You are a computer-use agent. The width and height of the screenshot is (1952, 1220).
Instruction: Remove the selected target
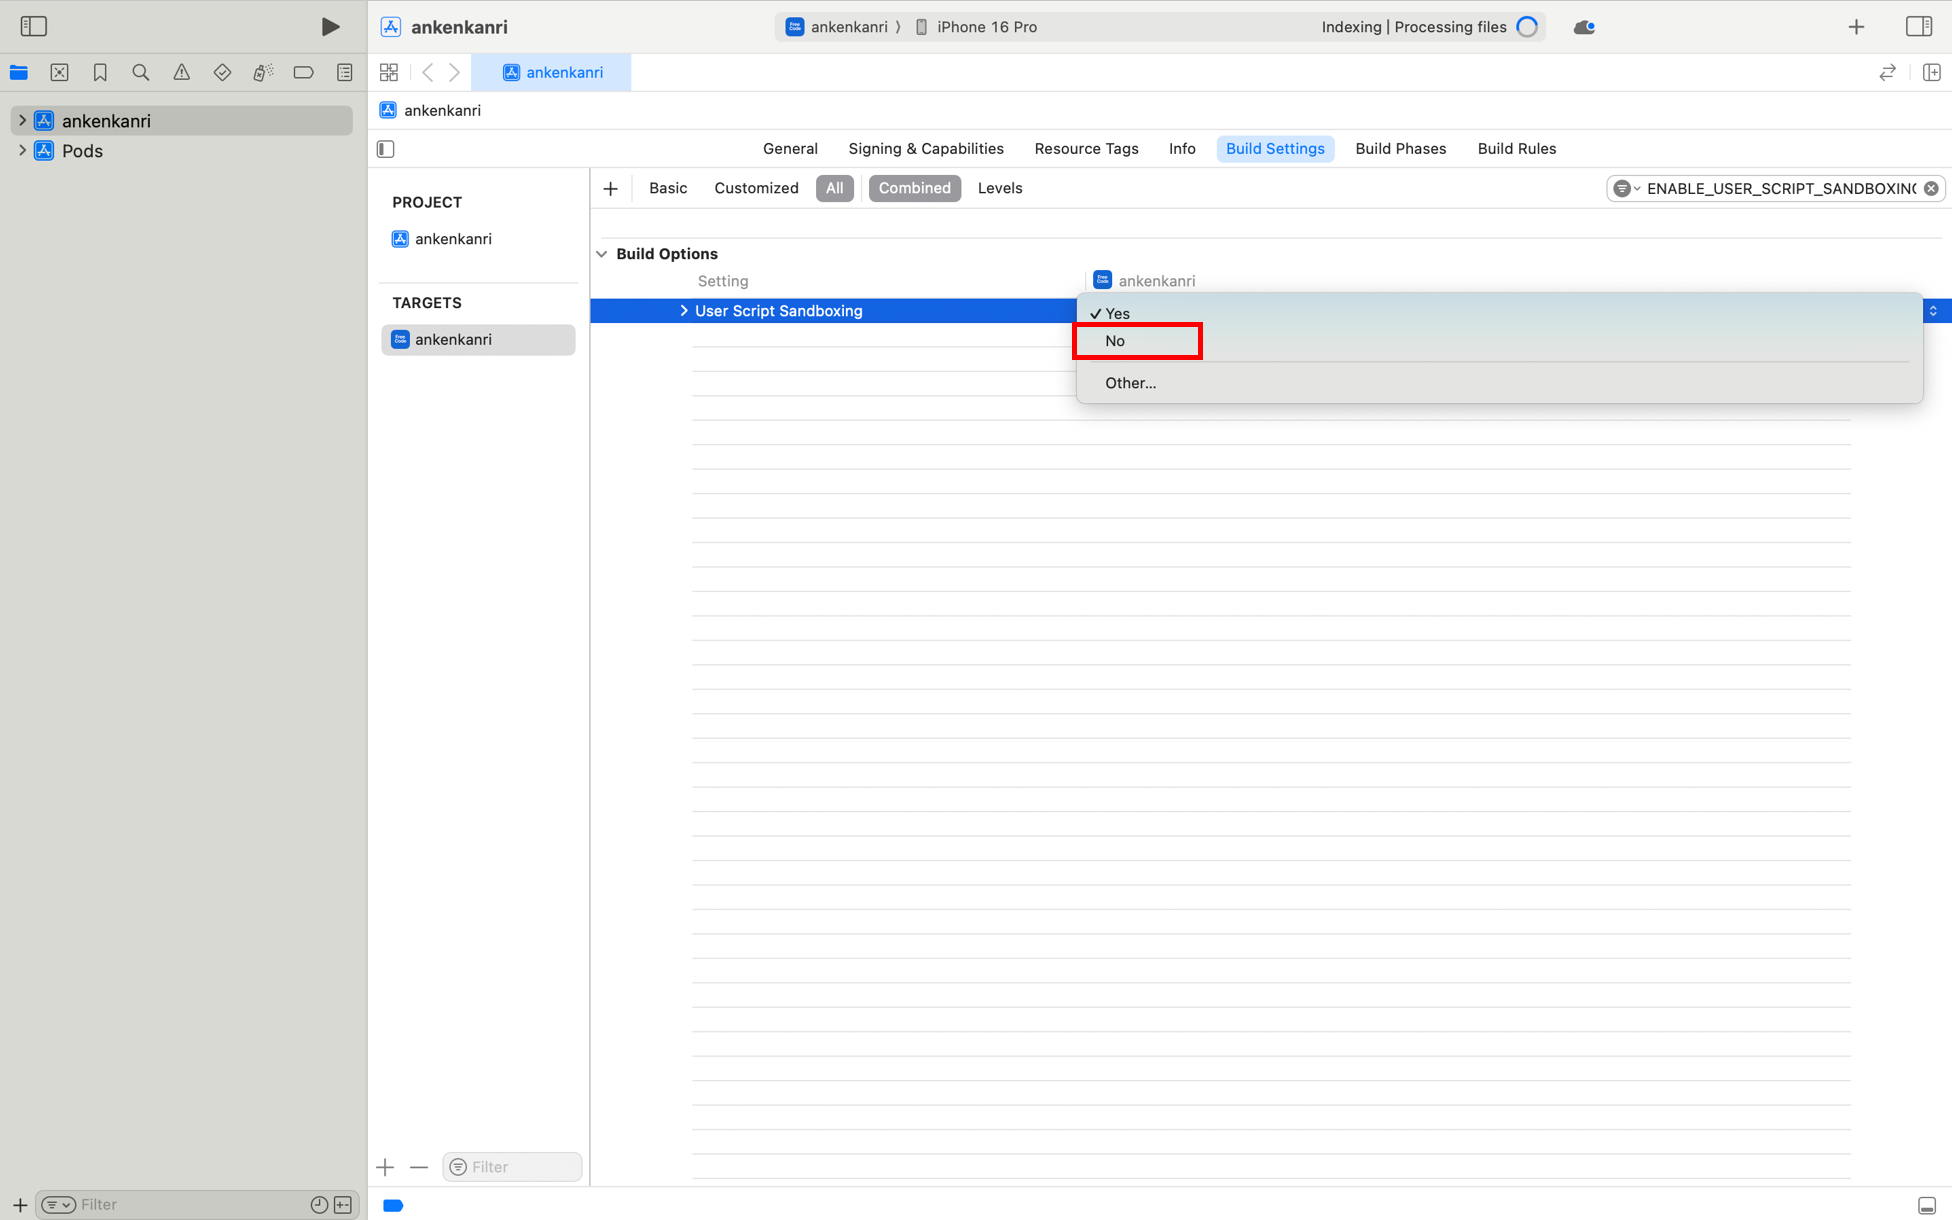pos(419,1167)
